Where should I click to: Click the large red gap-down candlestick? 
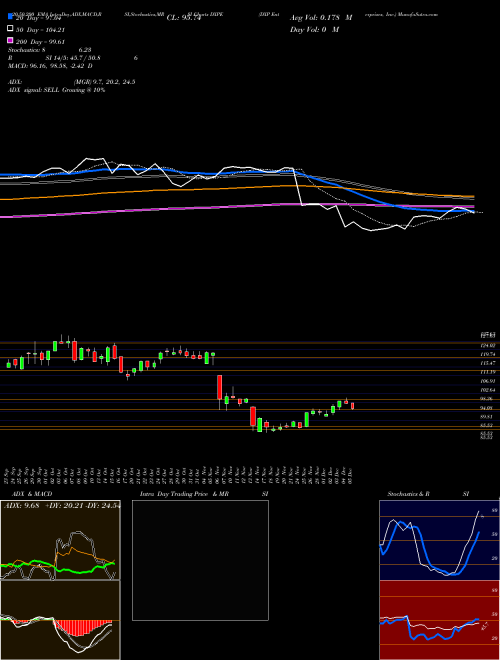(220, 387)
